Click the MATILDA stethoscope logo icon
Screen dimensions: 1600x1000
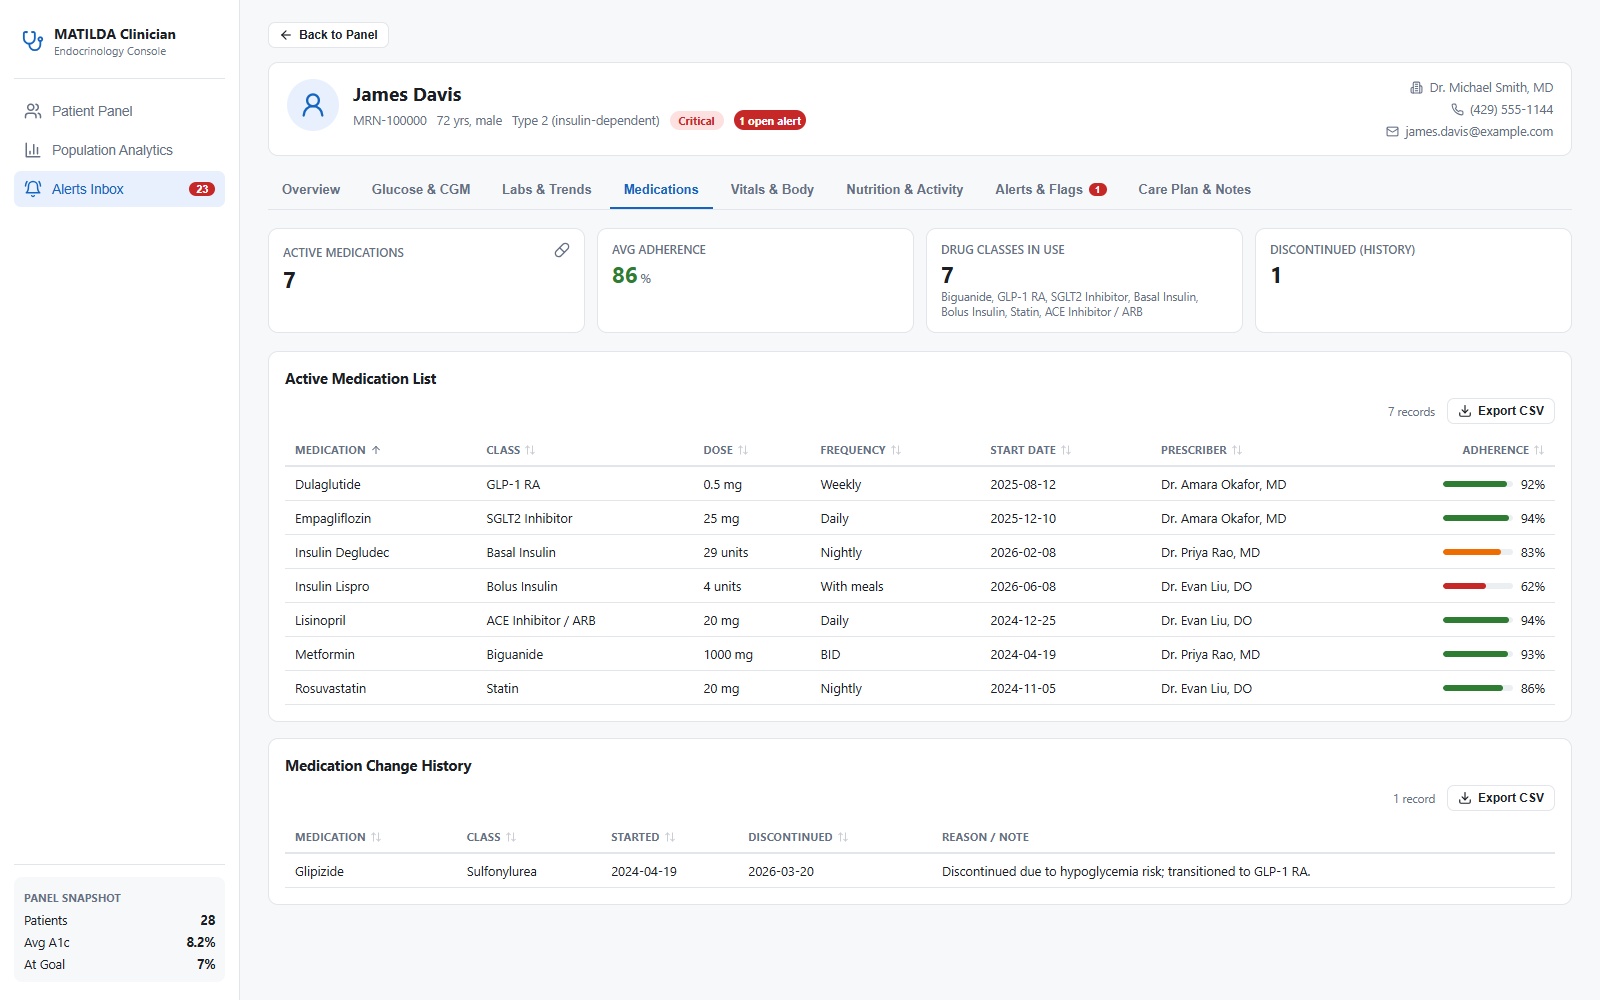(33, 41)
